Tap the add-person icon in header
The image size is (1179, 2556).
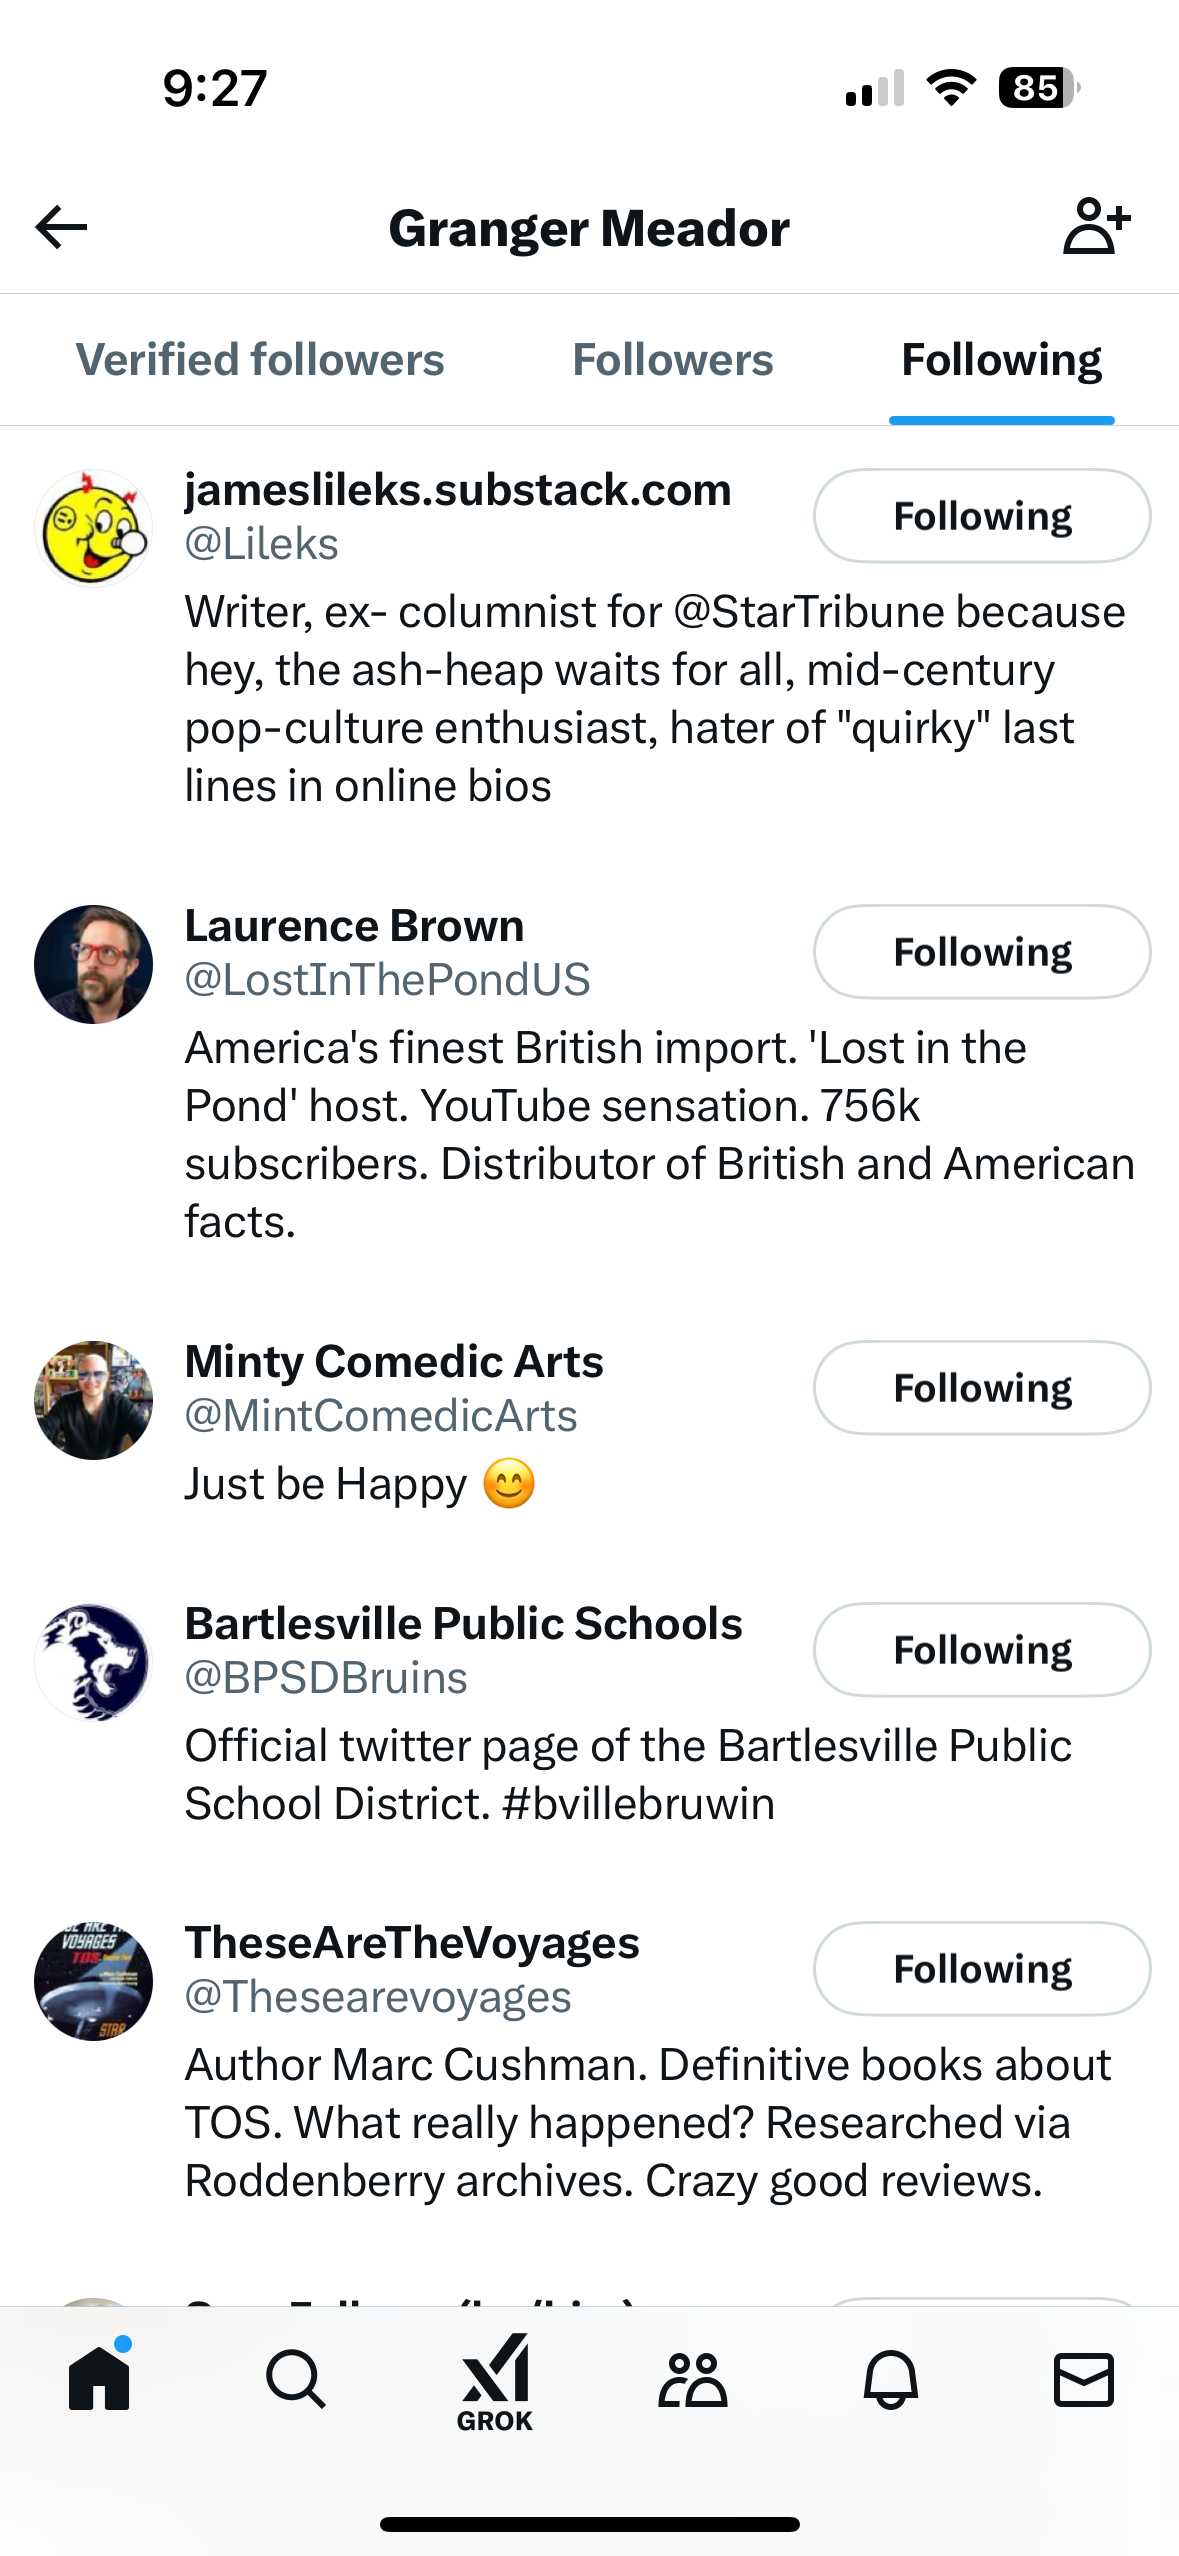[1096, 226]
